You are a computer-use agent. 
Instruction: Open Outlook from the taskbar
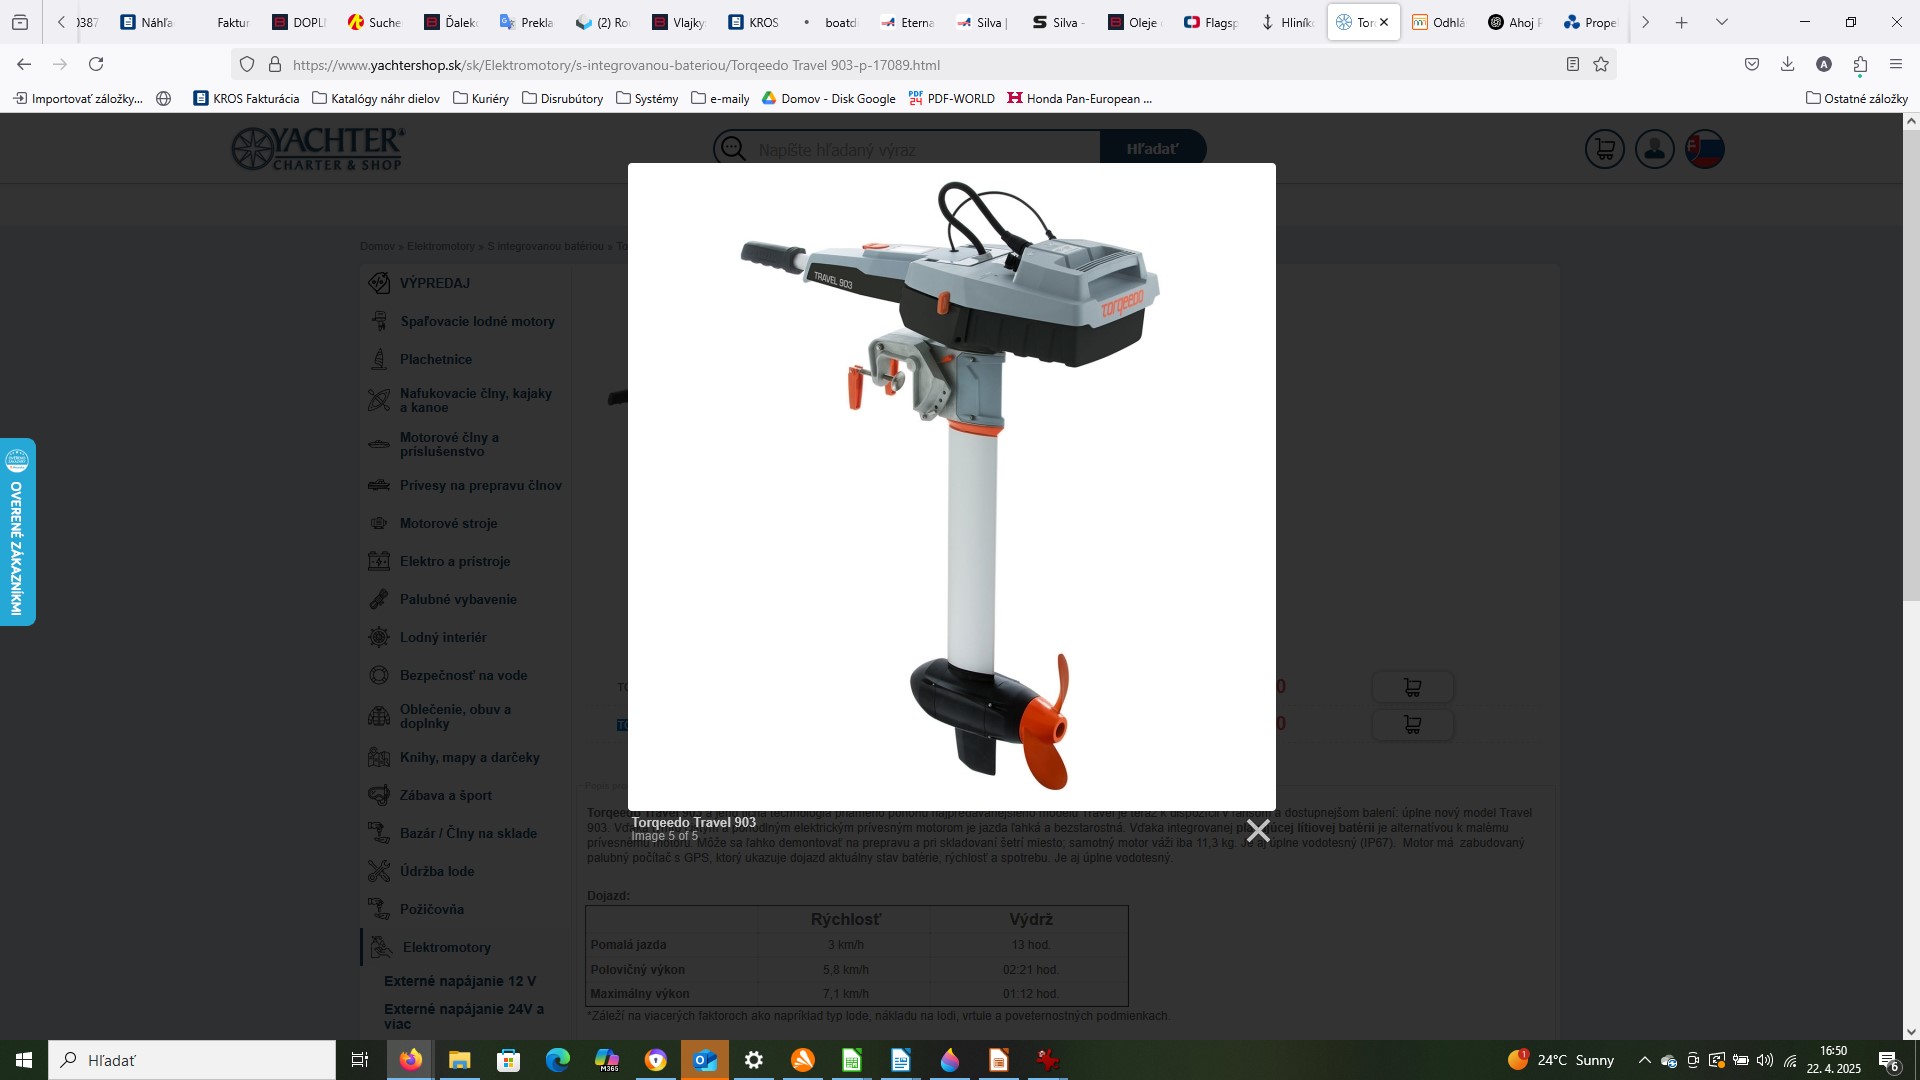(705, 1060)
